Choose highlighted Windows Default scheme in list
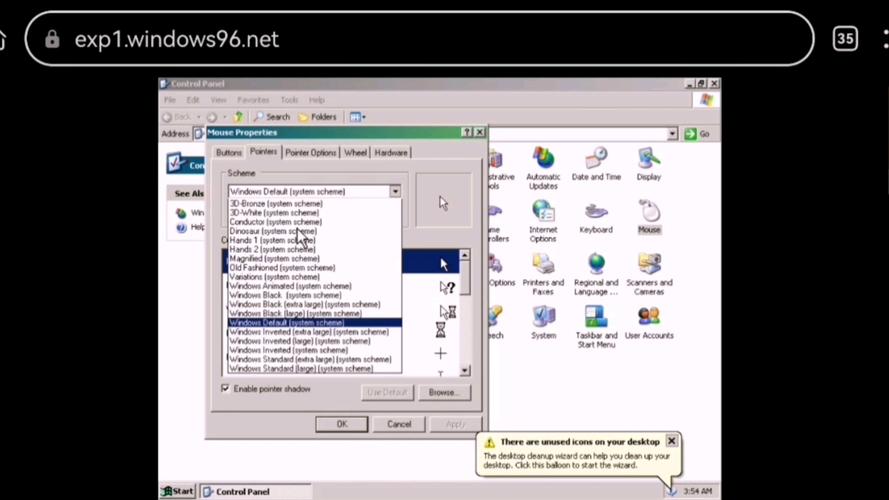Screen dimensions: 889x500 (315, 323)
